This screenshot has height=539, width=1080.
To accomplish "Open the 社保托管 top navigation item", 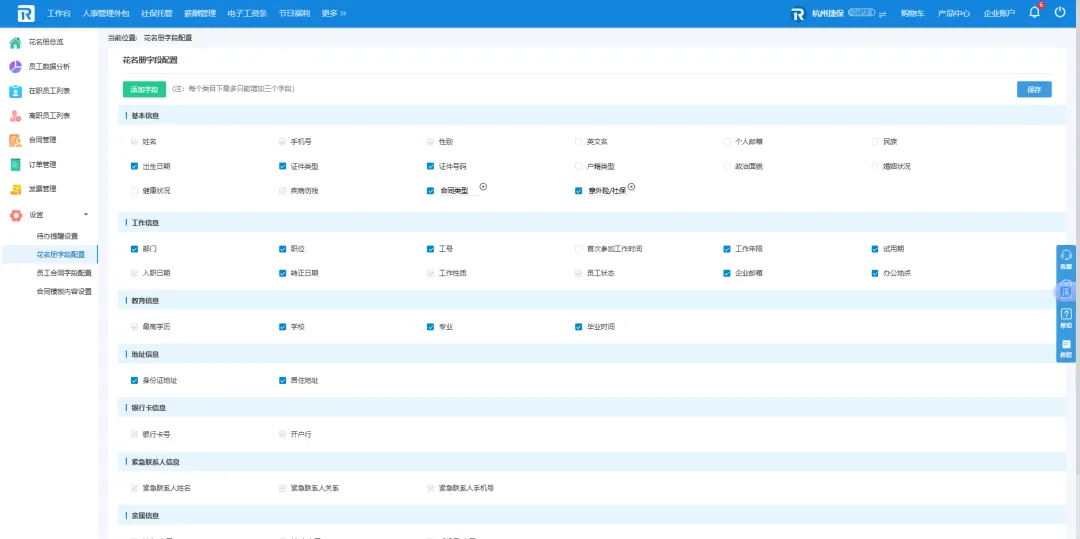I will pyautogui.click(x=156, y=13).
